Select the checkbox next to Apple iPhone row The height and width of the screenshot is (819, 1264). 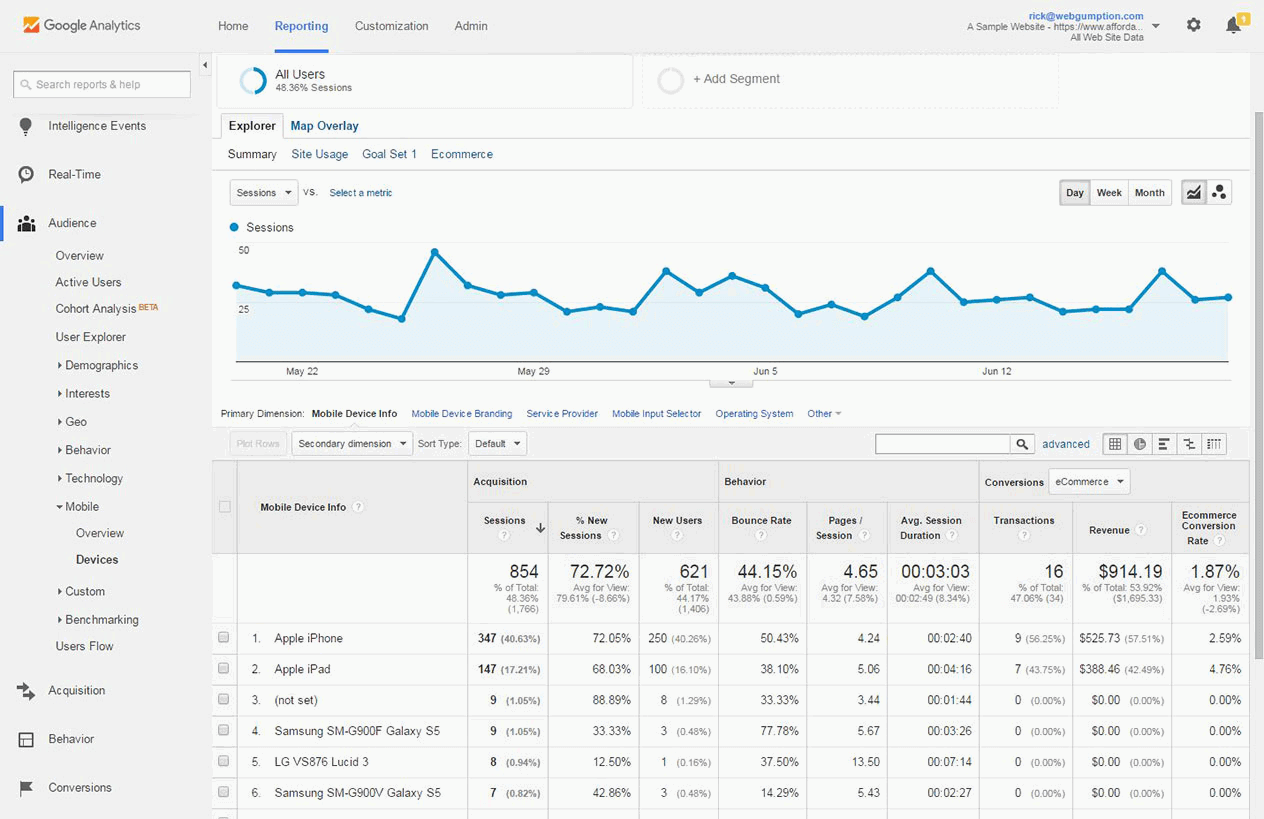(223, 637)
